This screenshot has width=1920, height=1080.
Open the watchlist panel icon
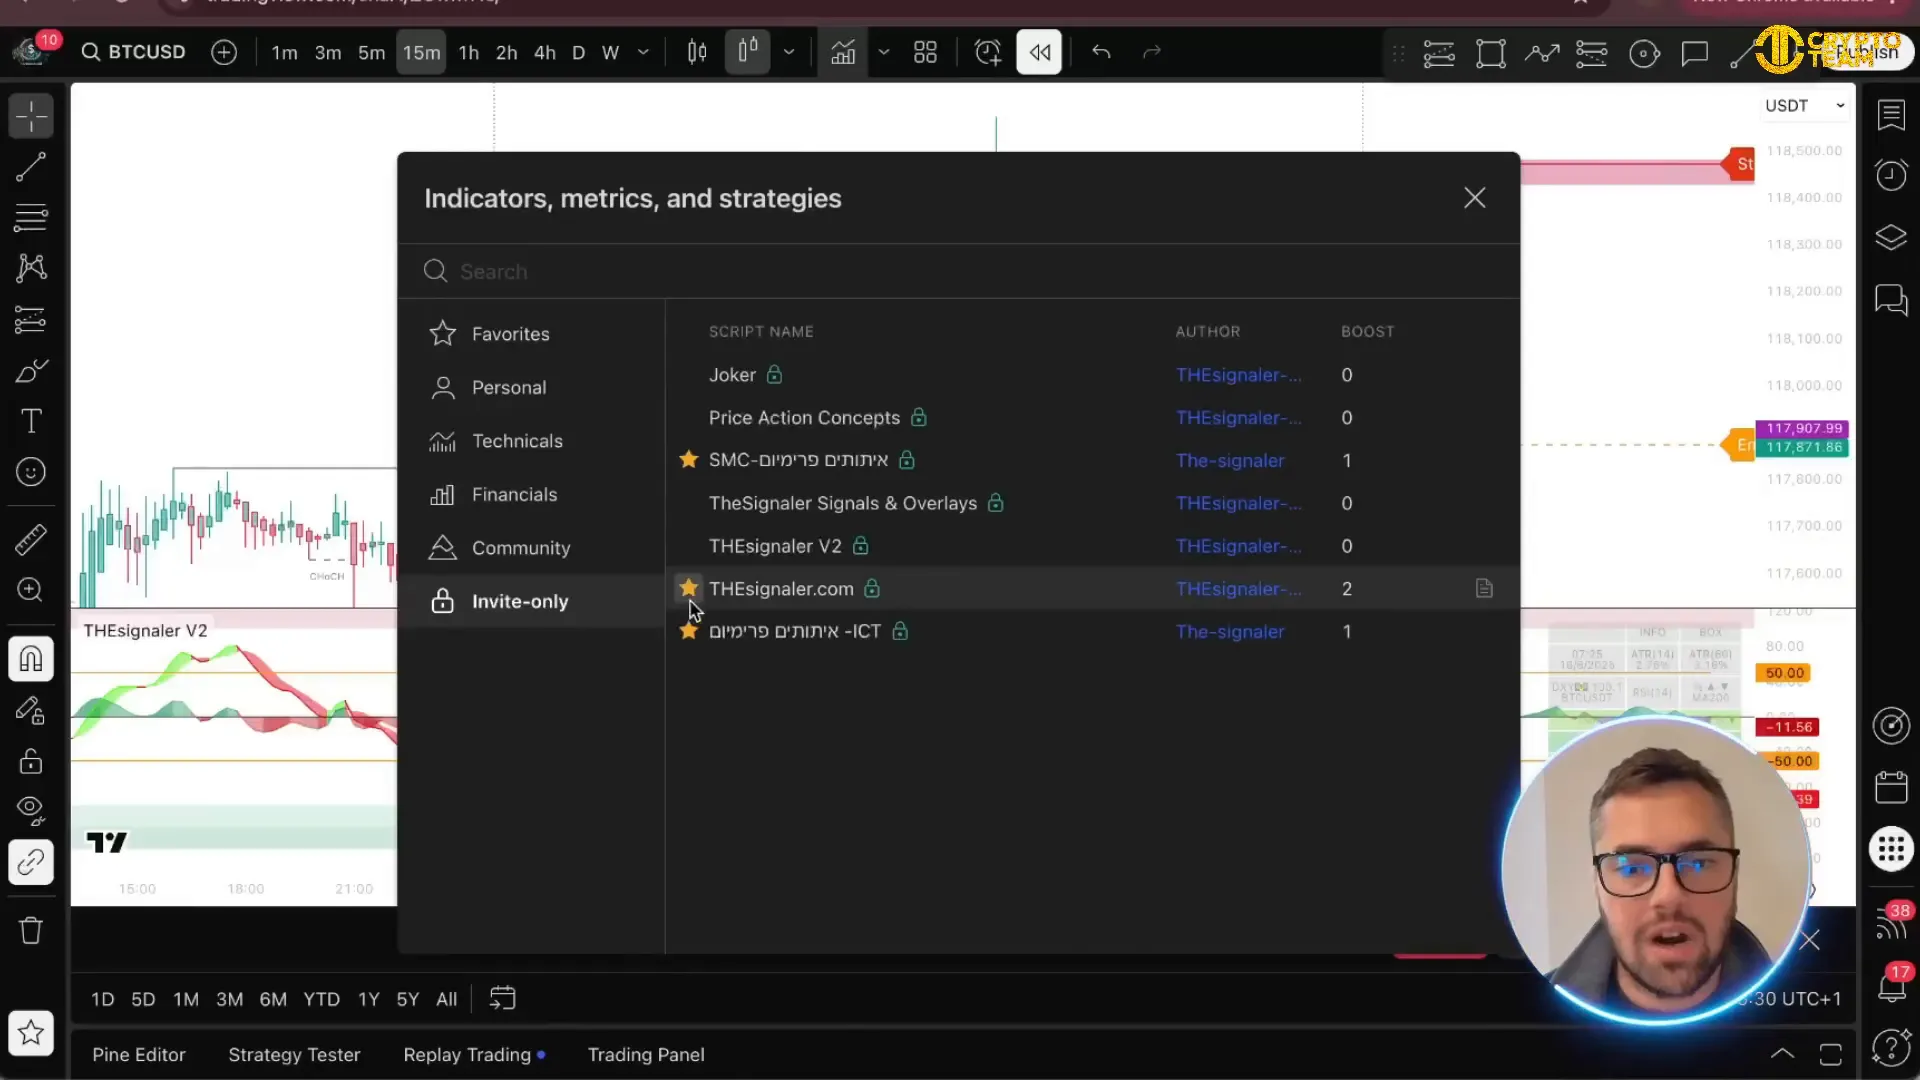[x=1891, y=116]
